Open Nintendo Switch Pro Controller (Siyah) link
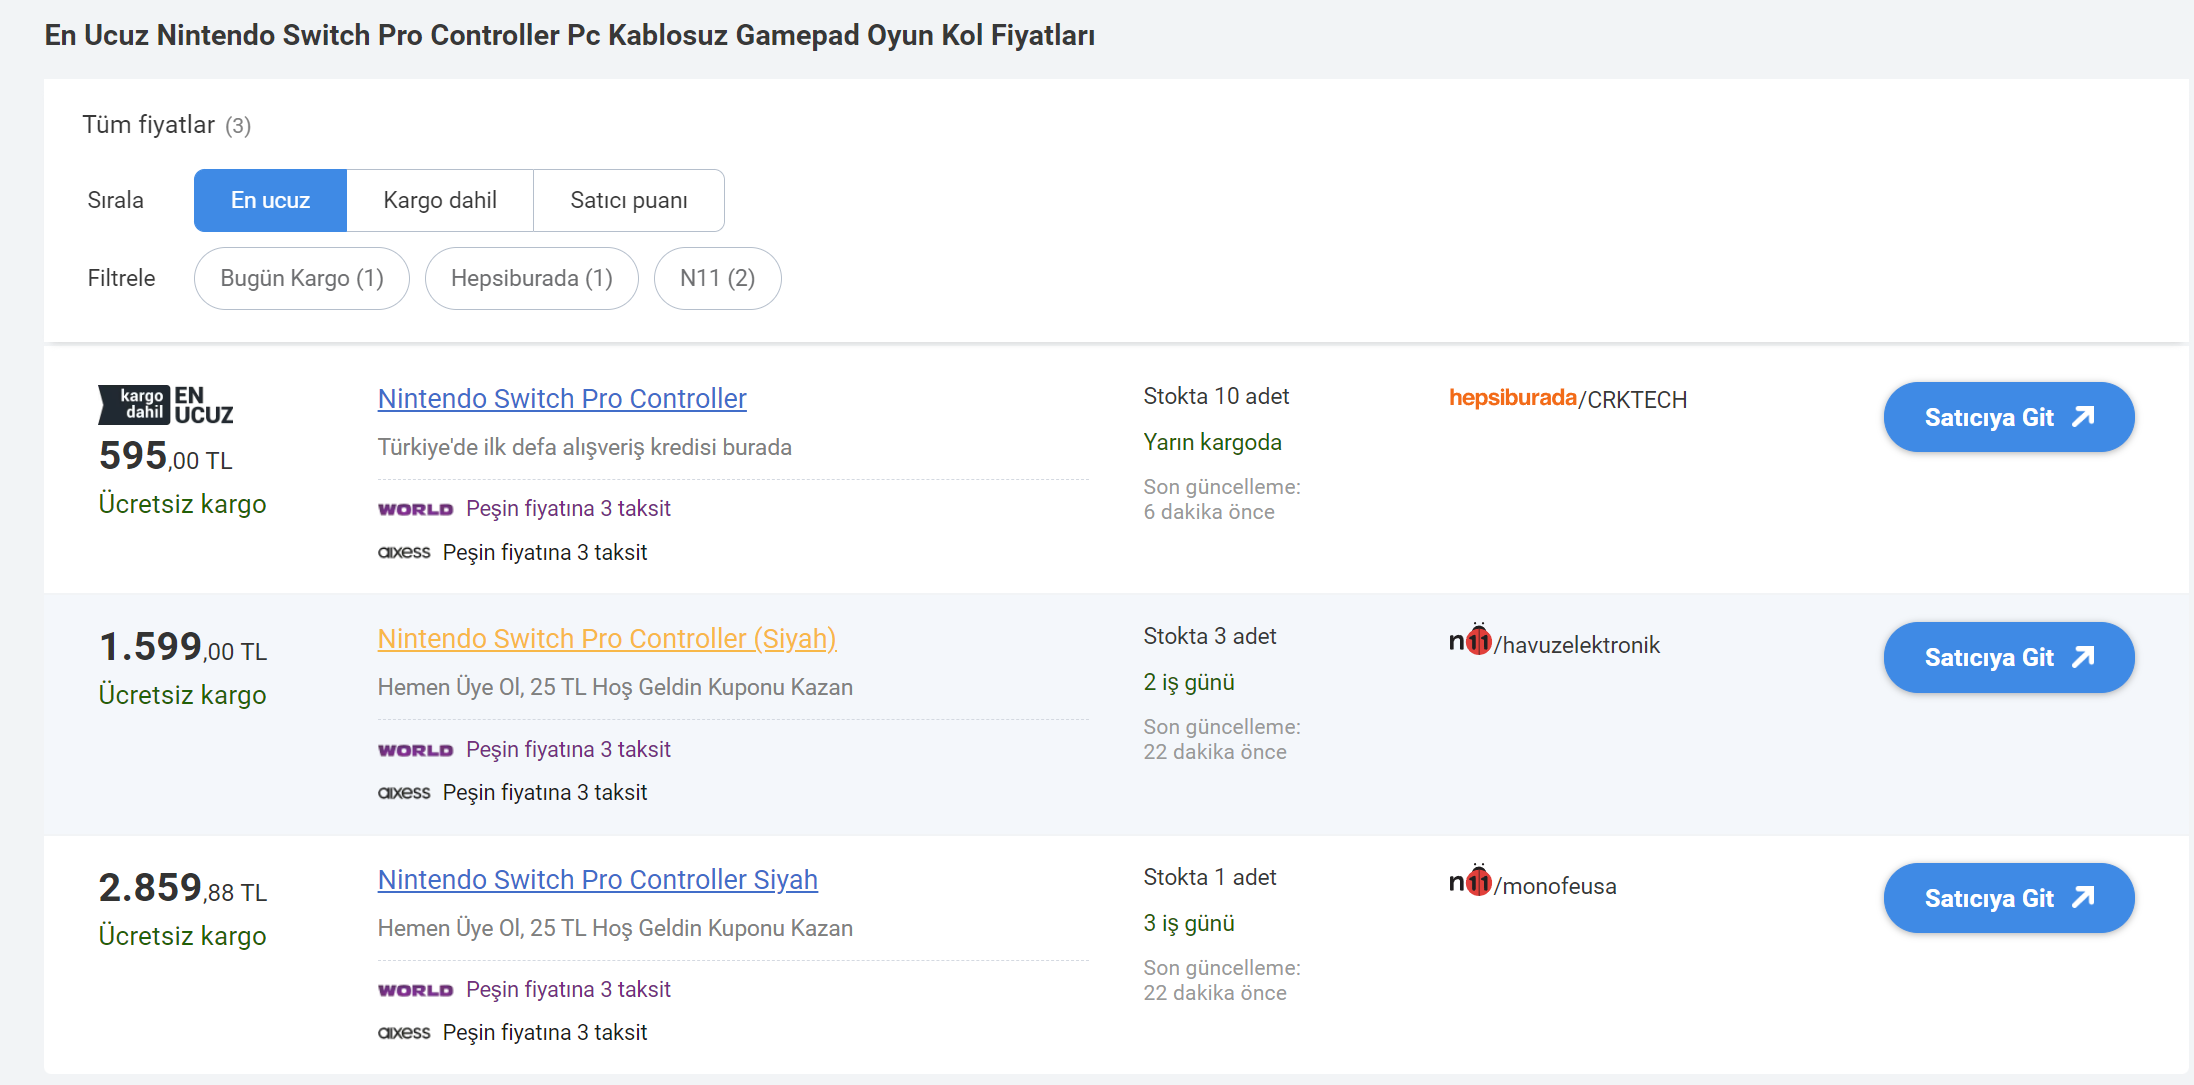The image size is (2194, 1085). 607,638
